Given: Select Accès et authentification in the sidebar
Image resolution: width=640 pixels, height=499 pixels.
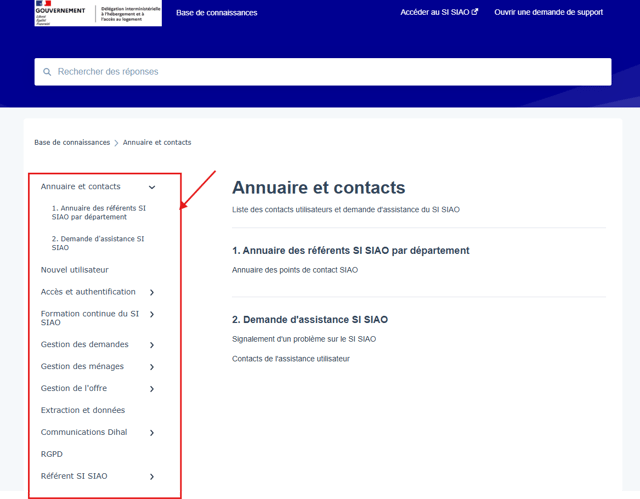Looking at the screenshot, I should [88, 292].
